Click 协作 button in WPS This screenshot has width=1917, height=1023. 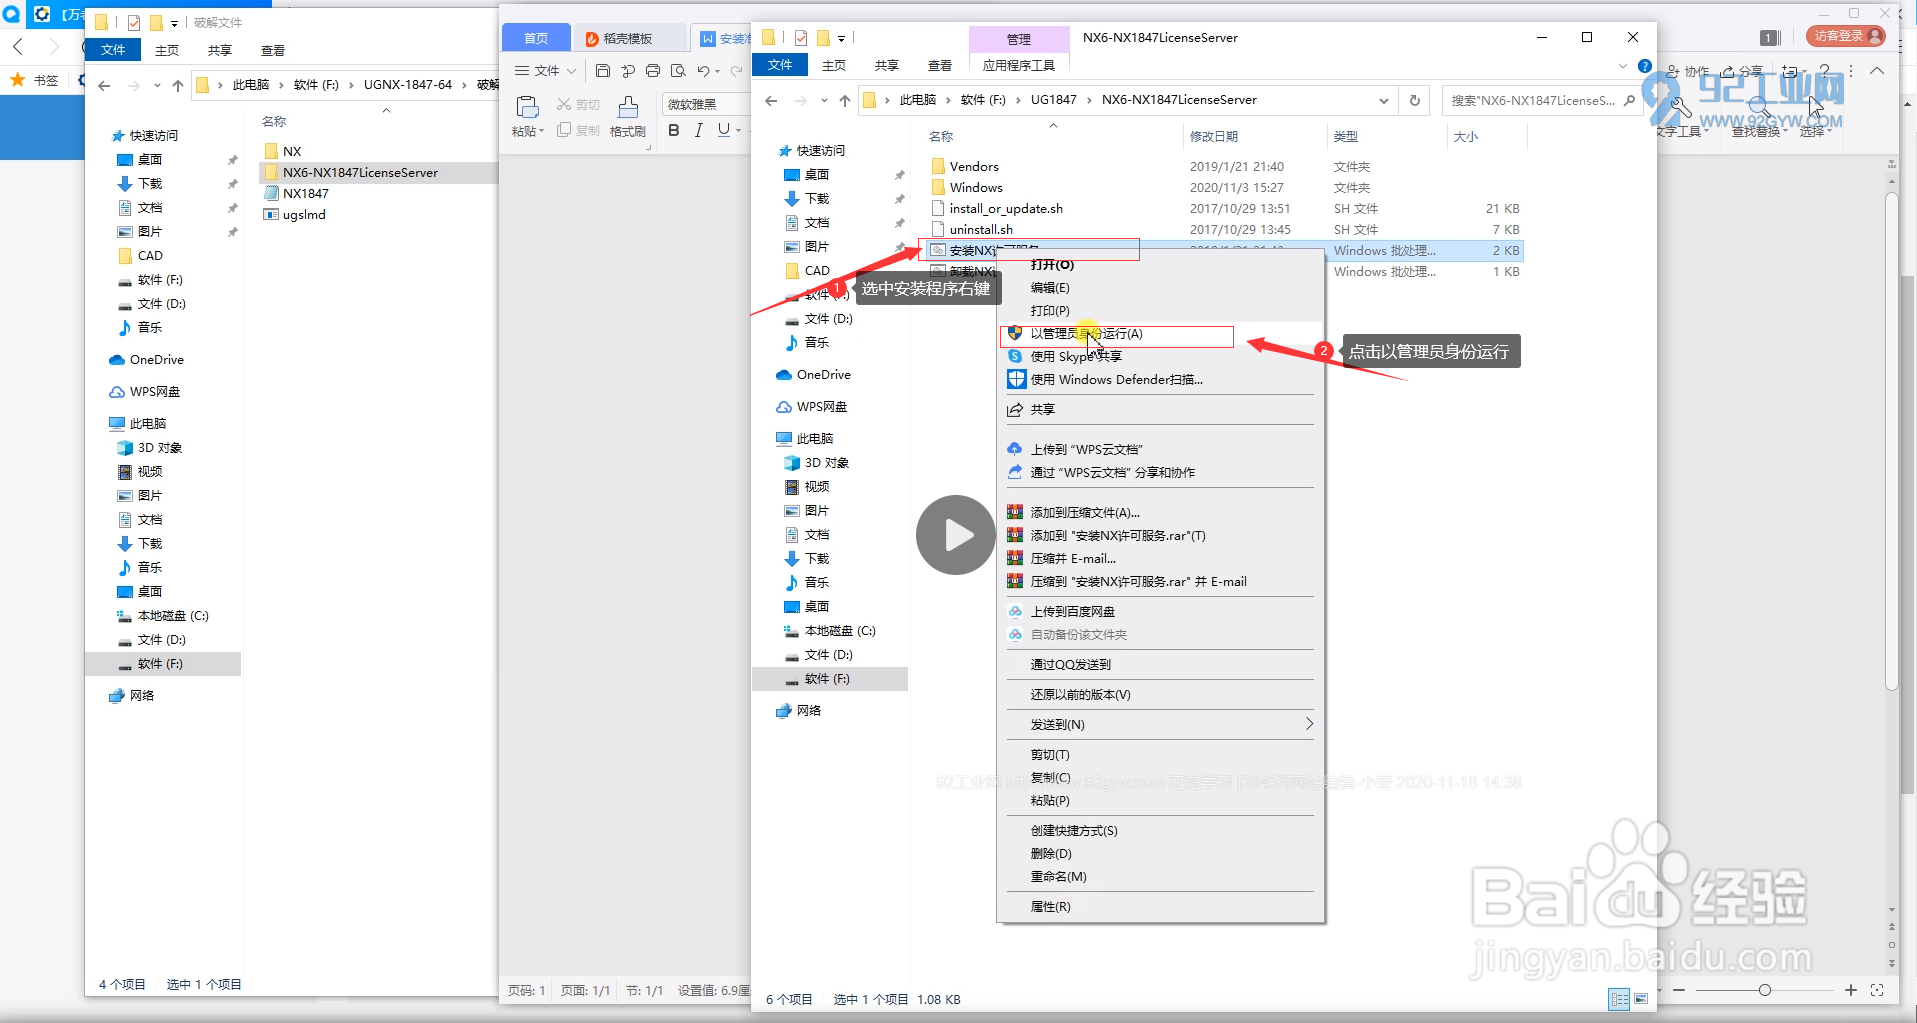(1688, 71)
